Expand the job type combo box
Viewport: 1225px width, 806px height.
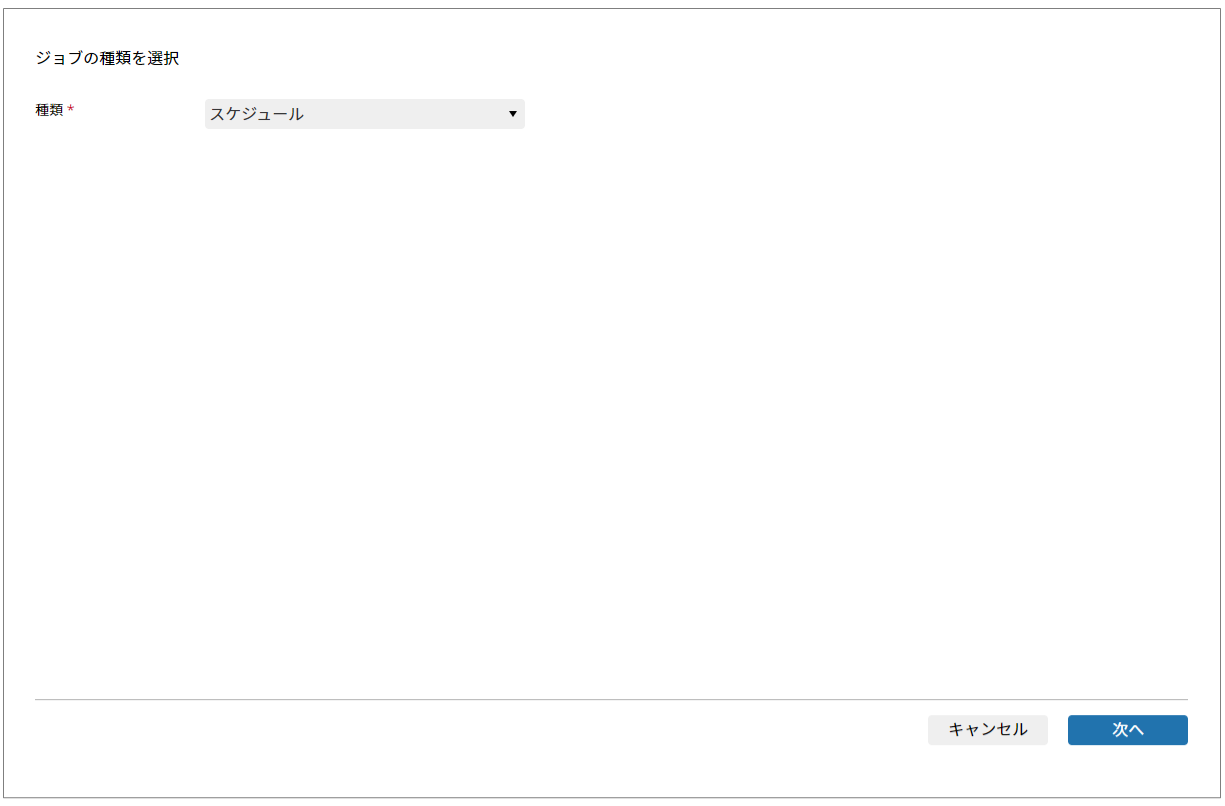pos(364,114)
